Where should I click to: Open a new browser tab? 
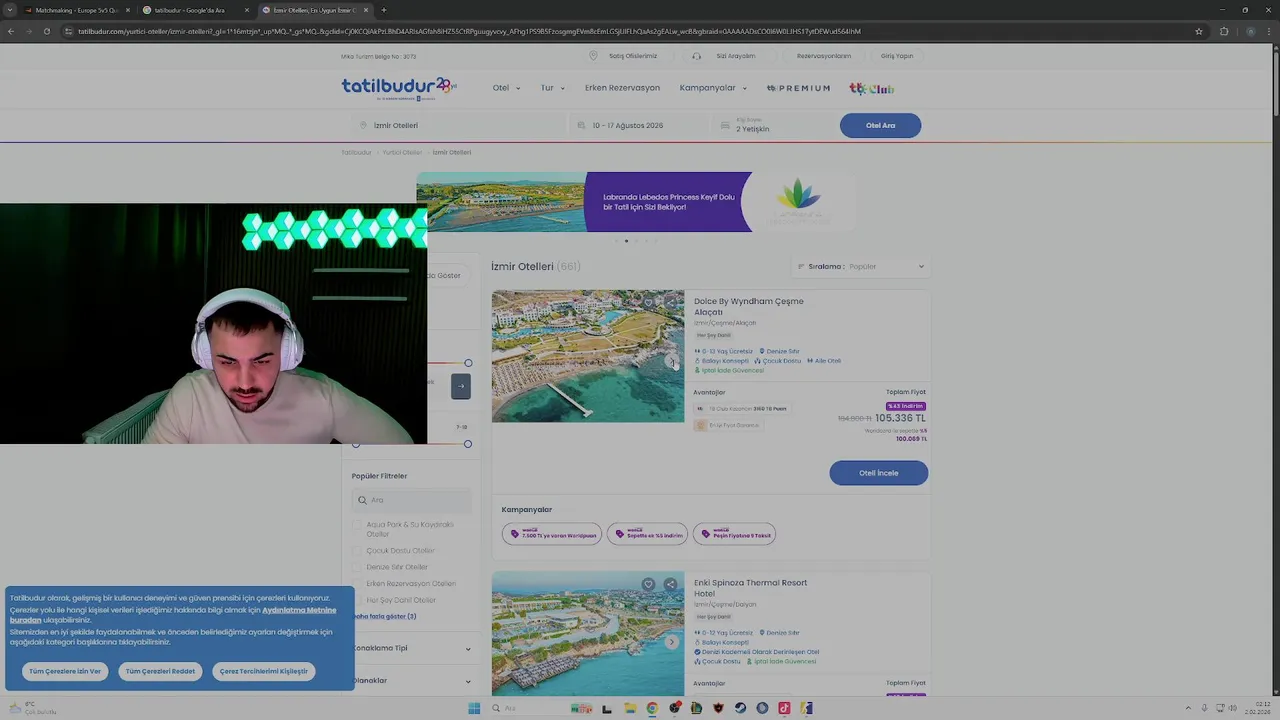(x=384, y=10)
